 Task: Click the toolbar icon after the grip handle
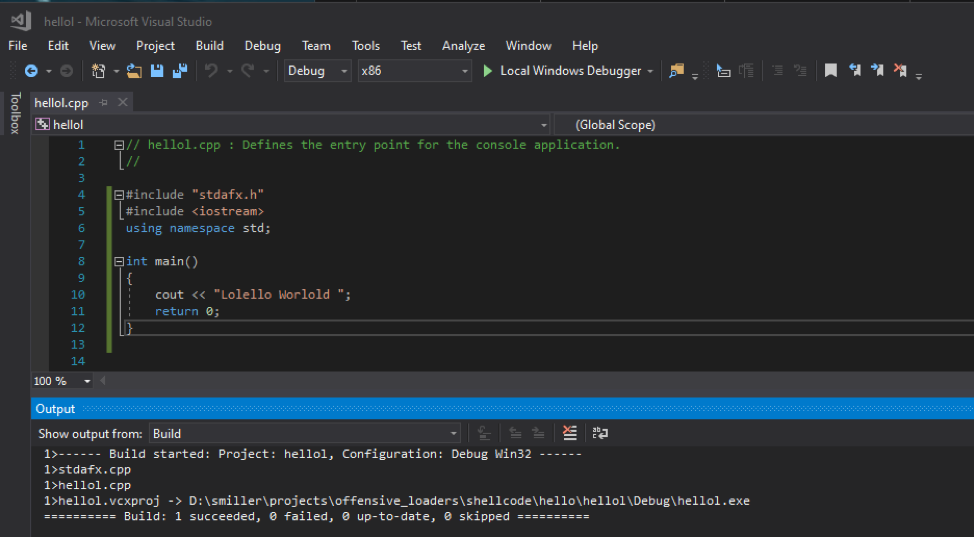723,71
